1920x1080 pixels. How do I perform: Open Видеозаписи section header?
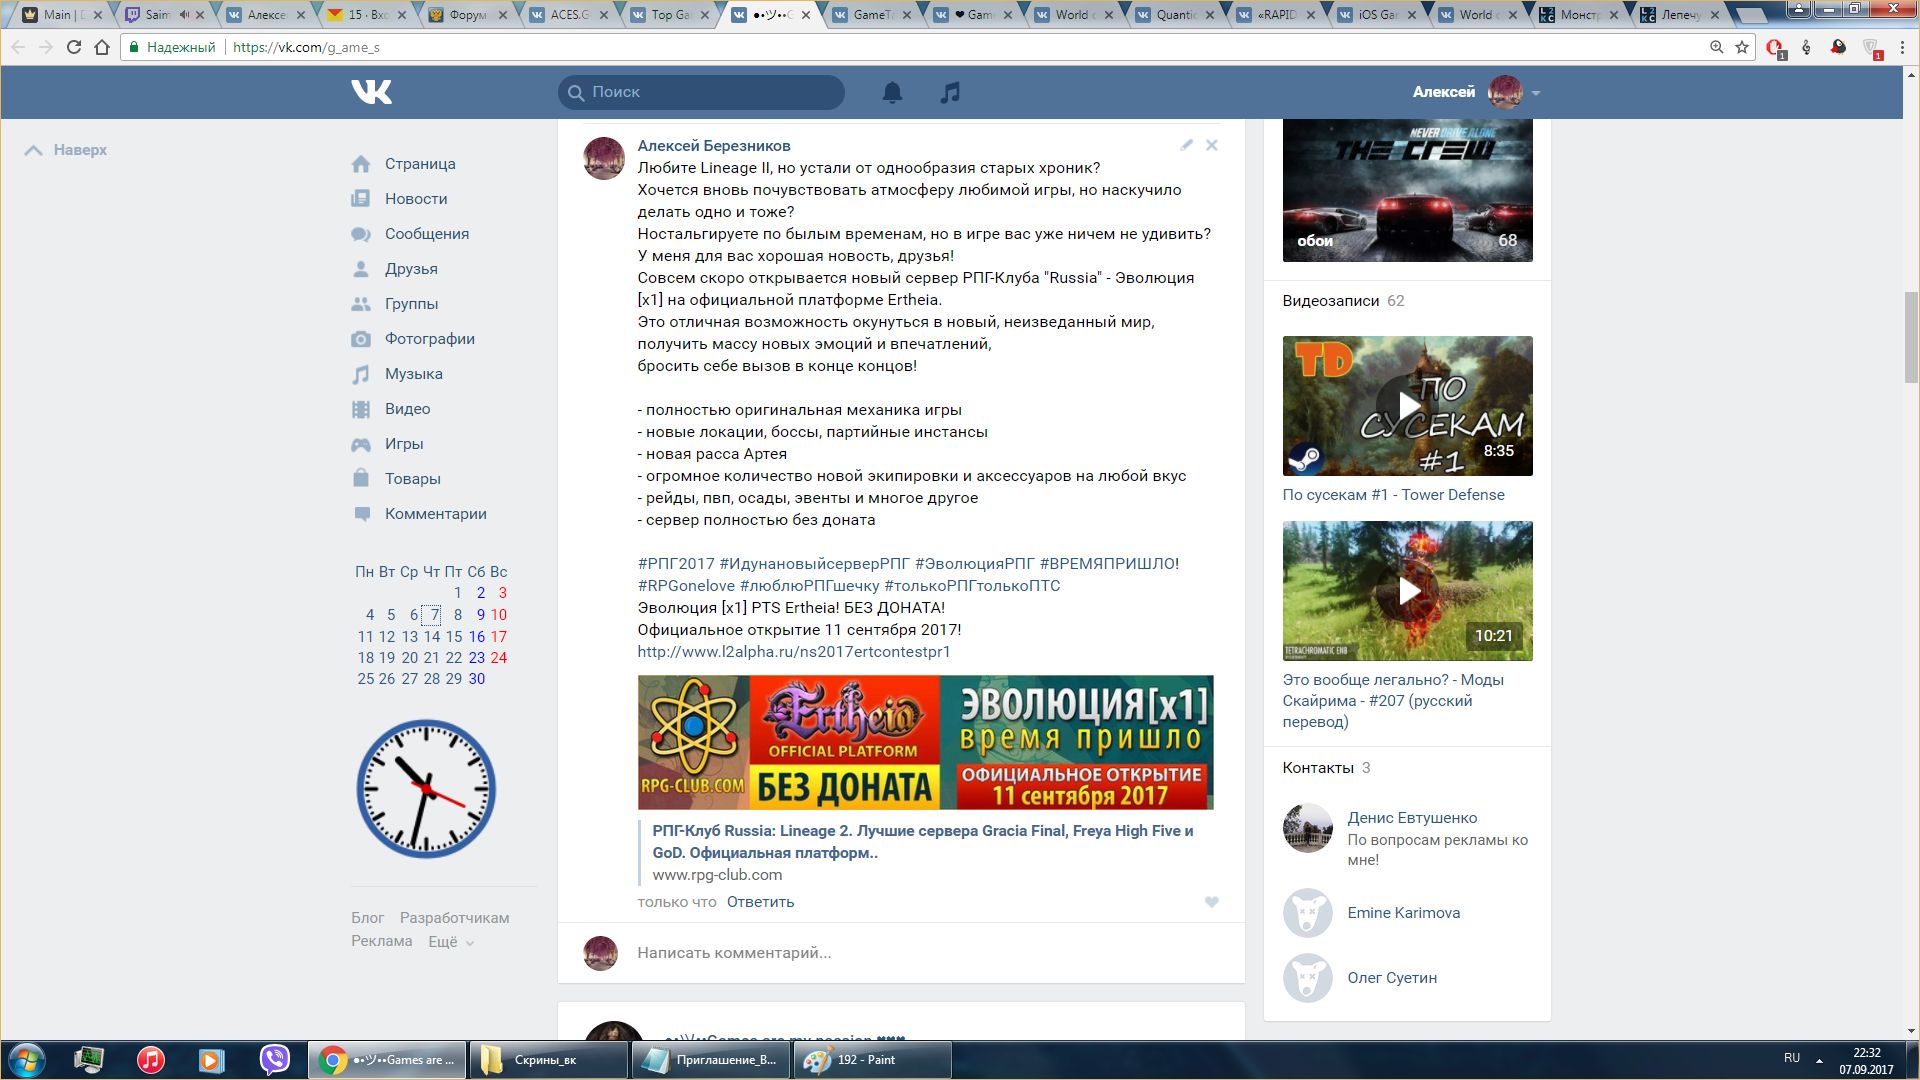point(1331,301)
